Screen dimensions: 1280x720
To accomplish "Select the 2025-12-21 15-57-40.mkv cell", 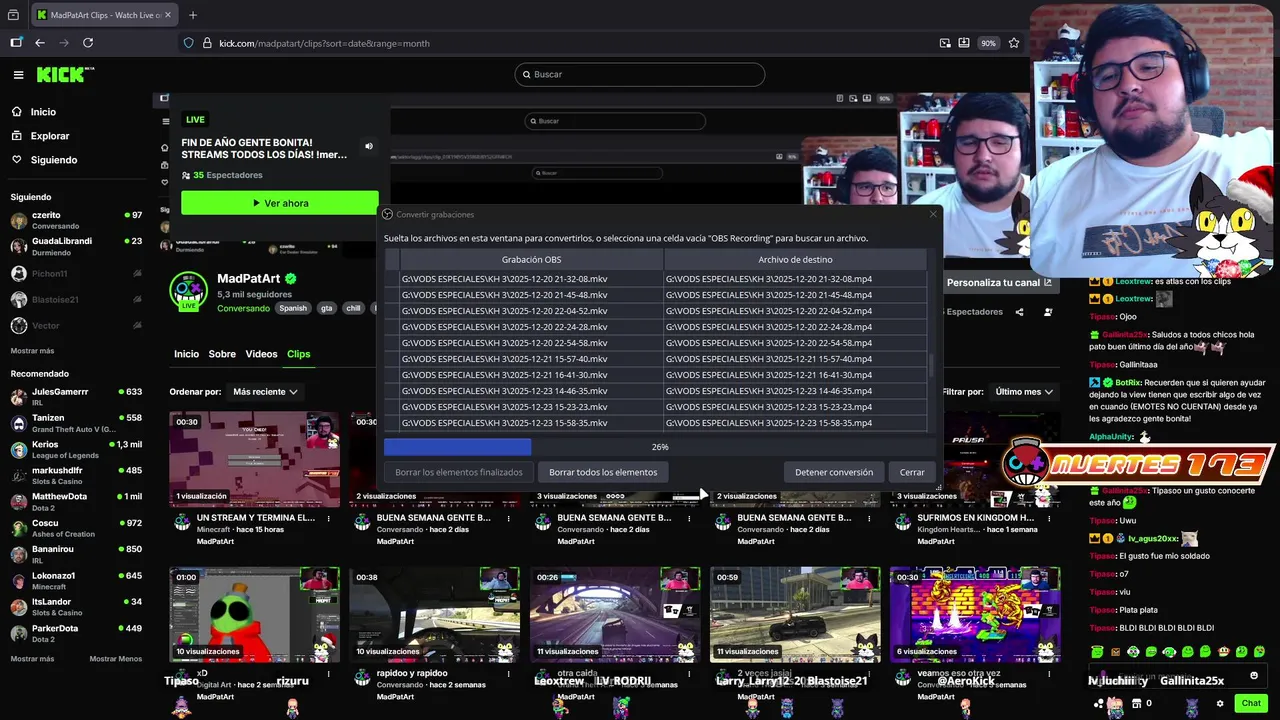I will pos(531,359).
